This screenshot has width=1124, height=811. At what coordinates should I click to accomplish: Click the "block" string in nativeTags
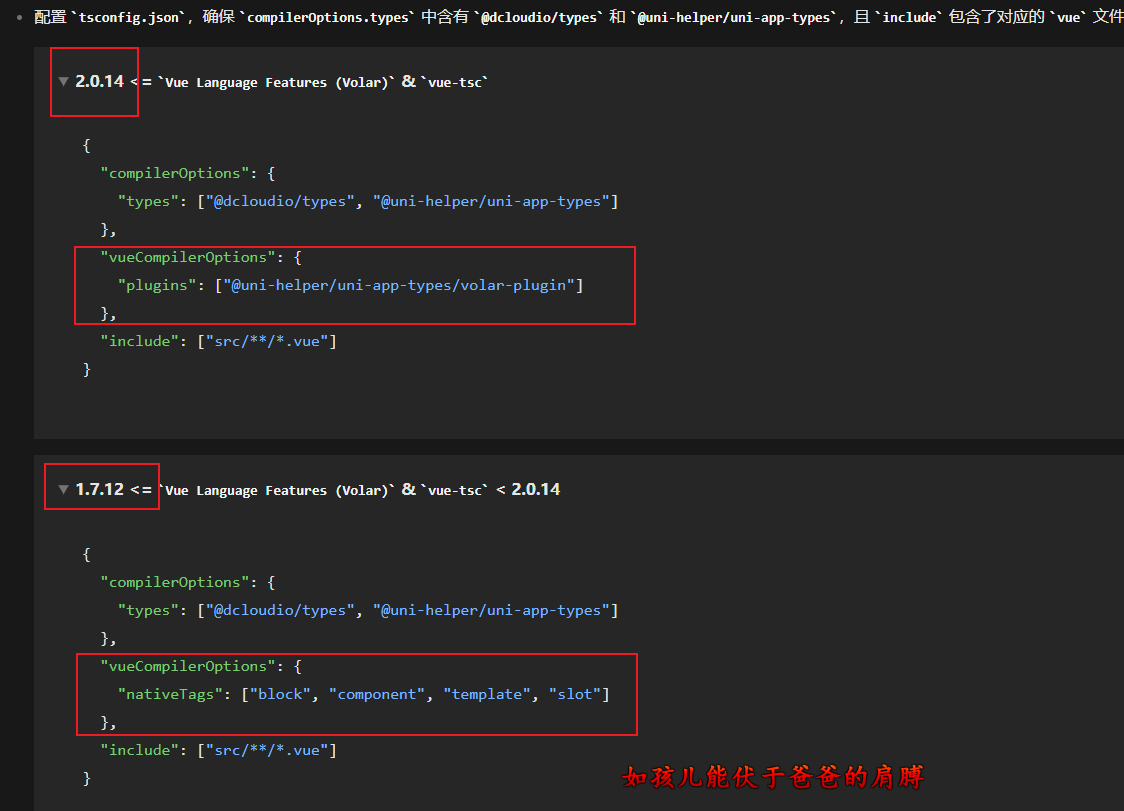click(280, 694)
